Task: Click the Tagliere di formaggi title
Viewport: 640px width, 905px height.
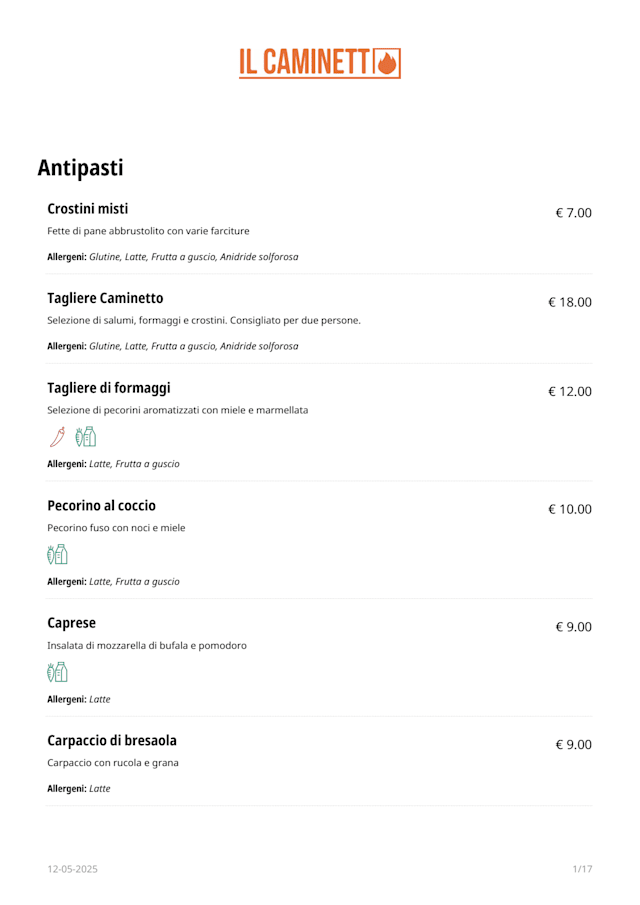Action: pos(109,388)
